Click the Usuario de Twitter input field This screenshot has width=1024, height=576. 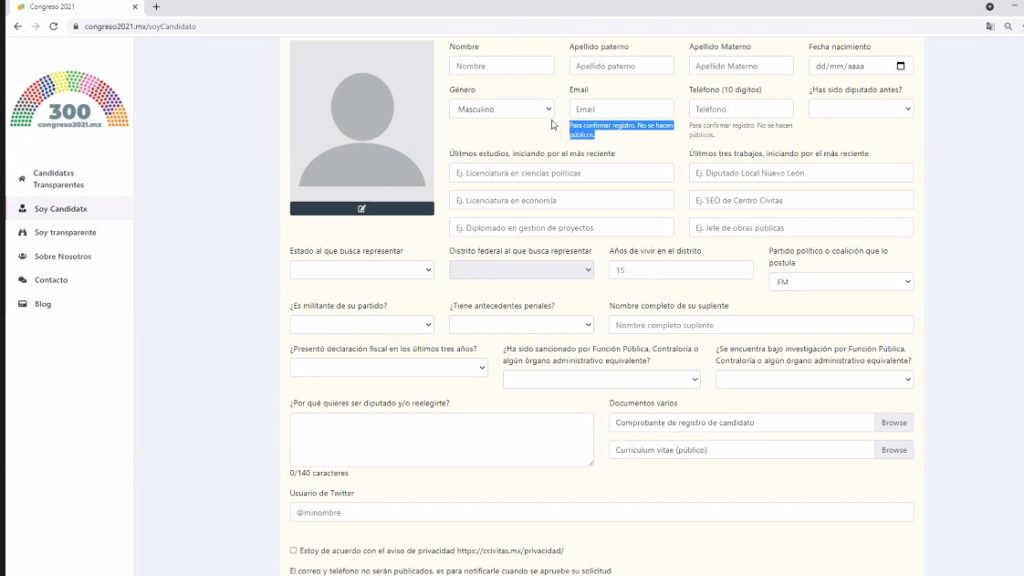coord(601,512)
